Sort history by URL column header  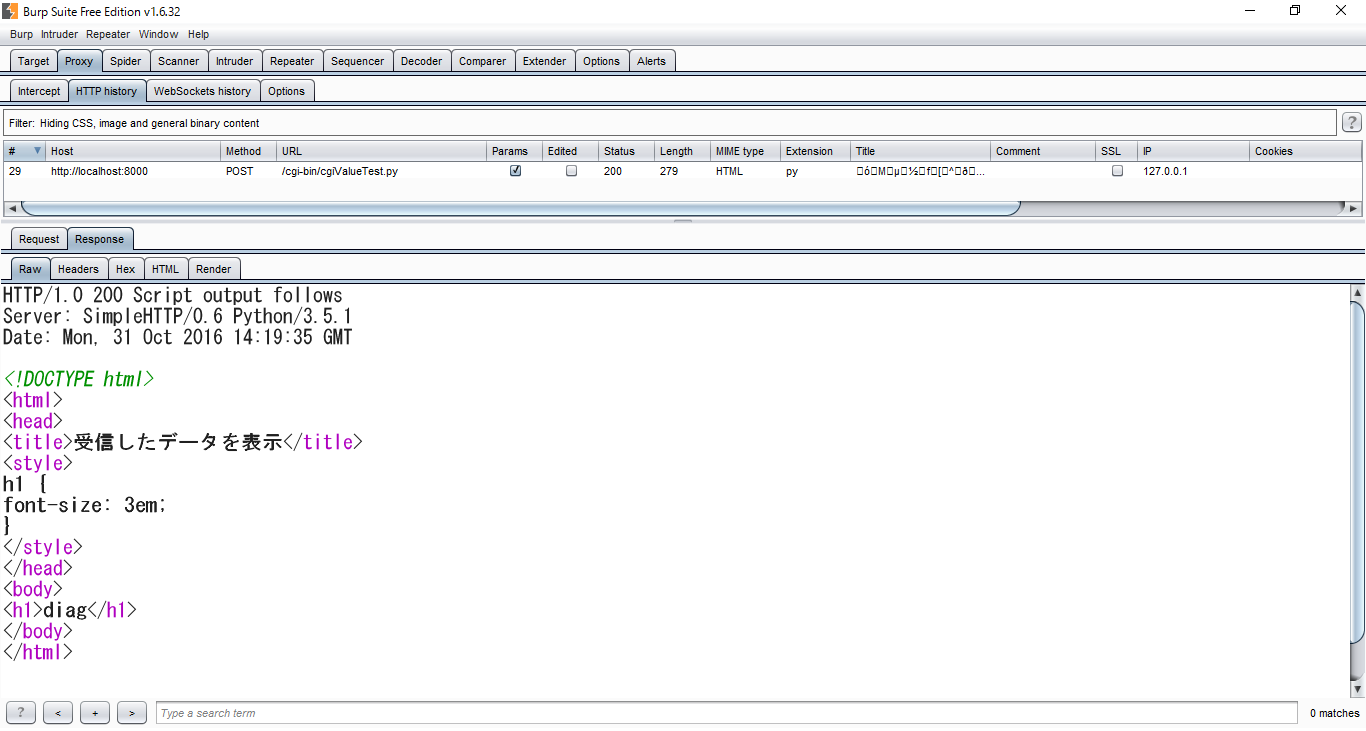click(382, 151)
